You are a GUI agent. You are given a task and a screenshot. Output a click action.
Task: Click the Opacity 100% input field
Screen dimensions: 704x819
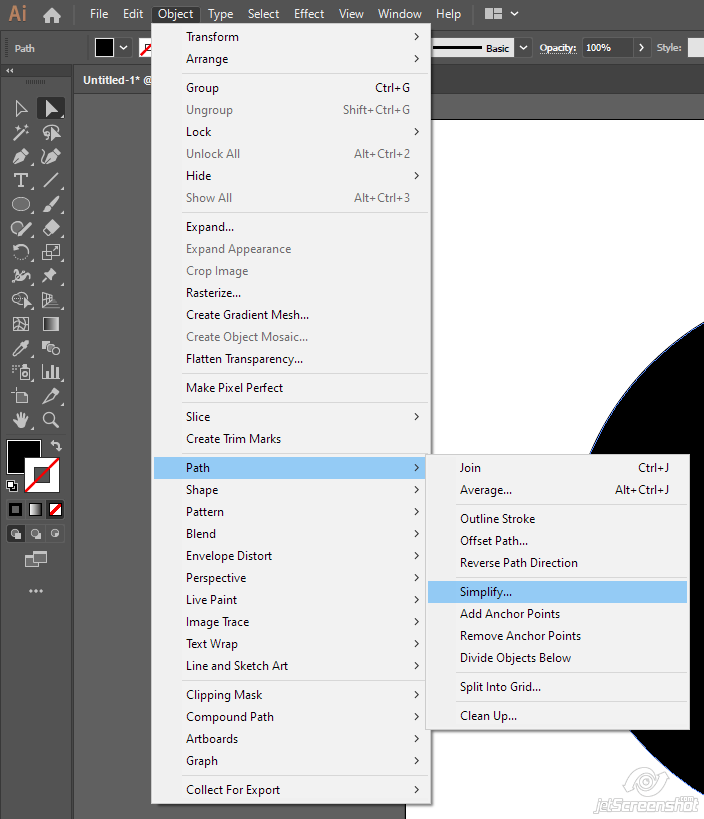tap(607, 48)
